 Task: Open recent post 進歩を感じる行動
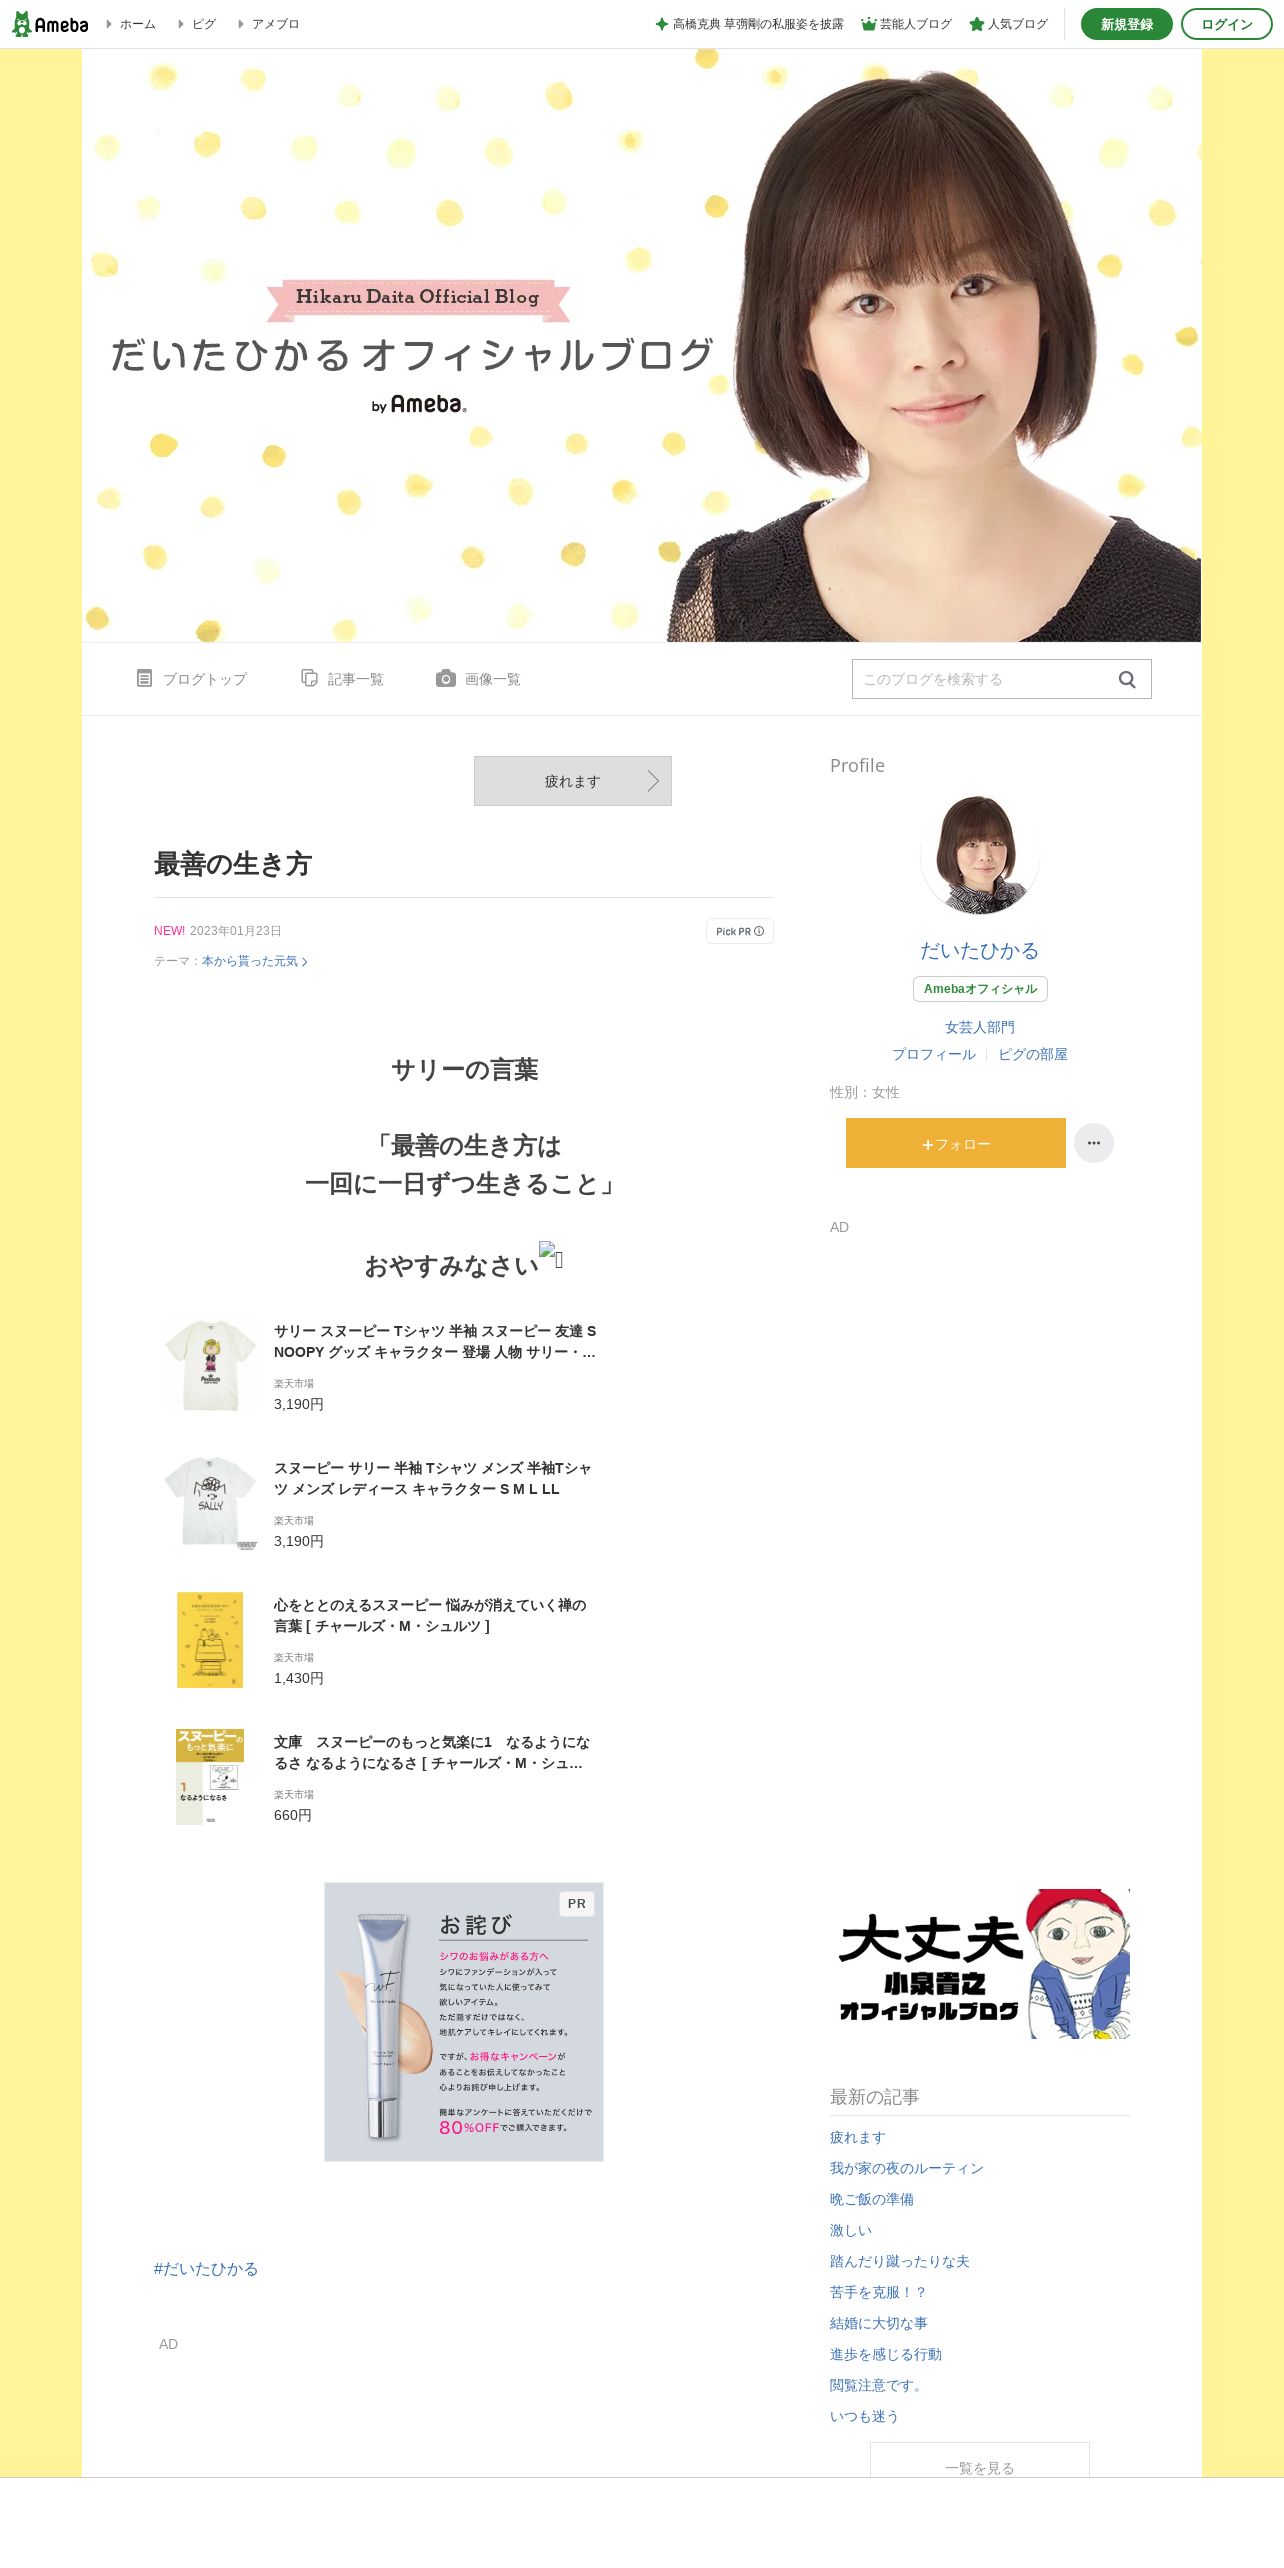(886, 2354)
